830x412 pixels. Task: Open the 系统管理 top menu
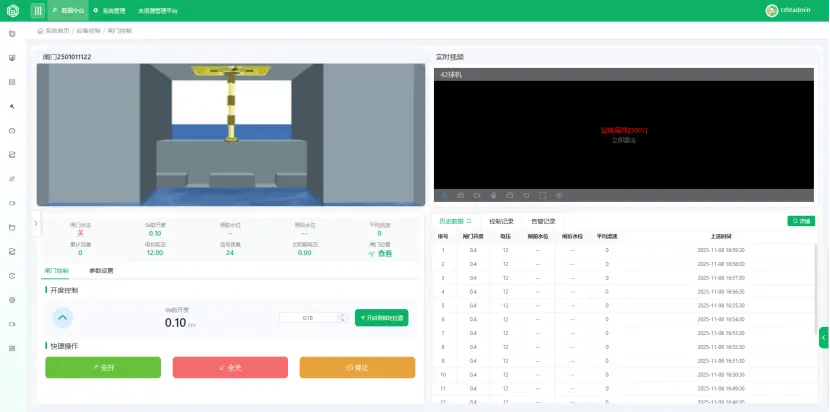tap(110, 11)
